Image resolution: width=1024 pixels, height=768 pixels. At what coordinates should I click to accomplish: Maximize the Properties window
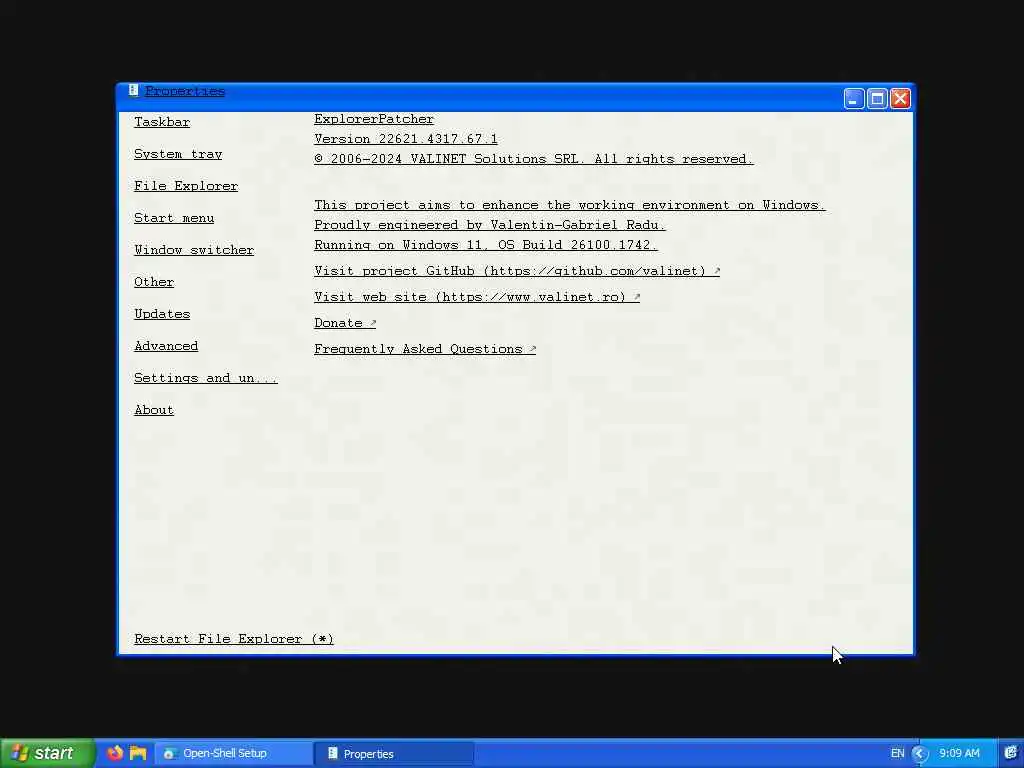(x=877, y=99)
